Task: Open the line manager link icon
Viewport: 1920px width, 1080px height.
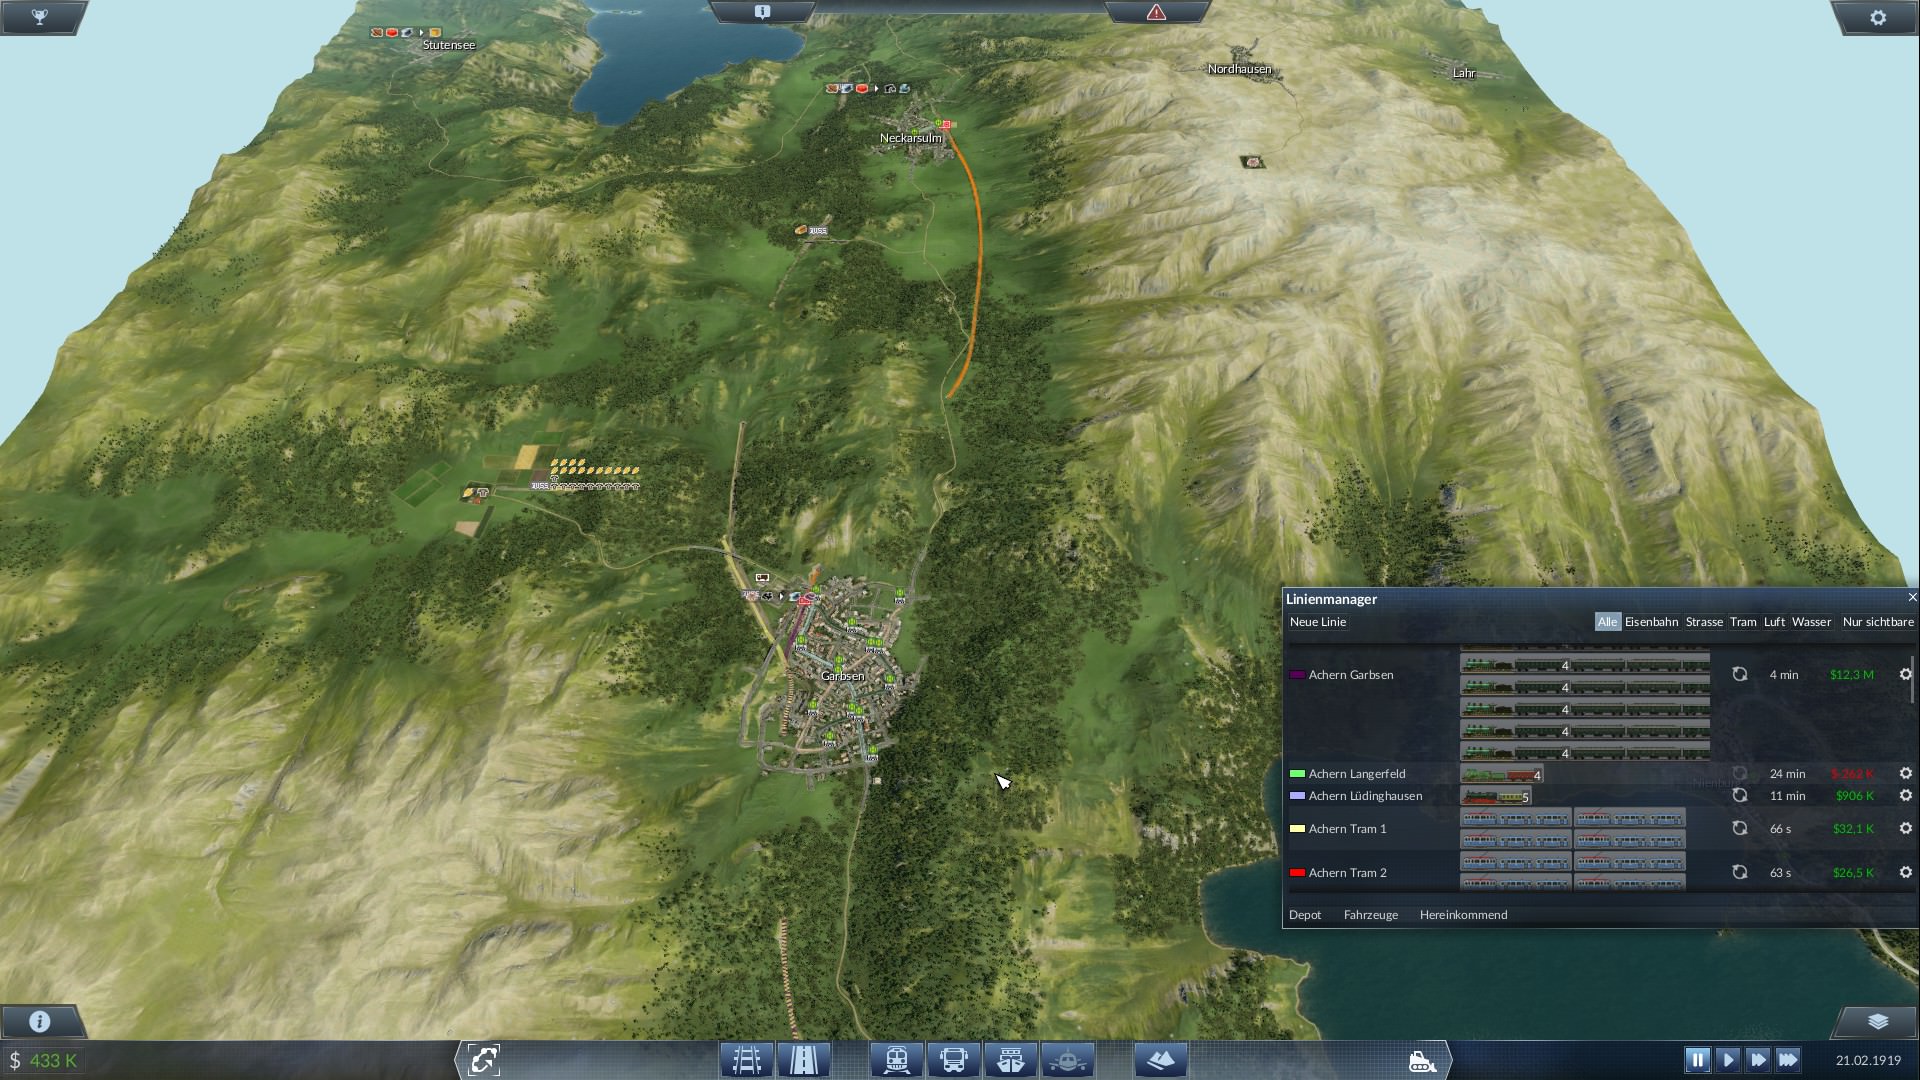Action: 483,1059
